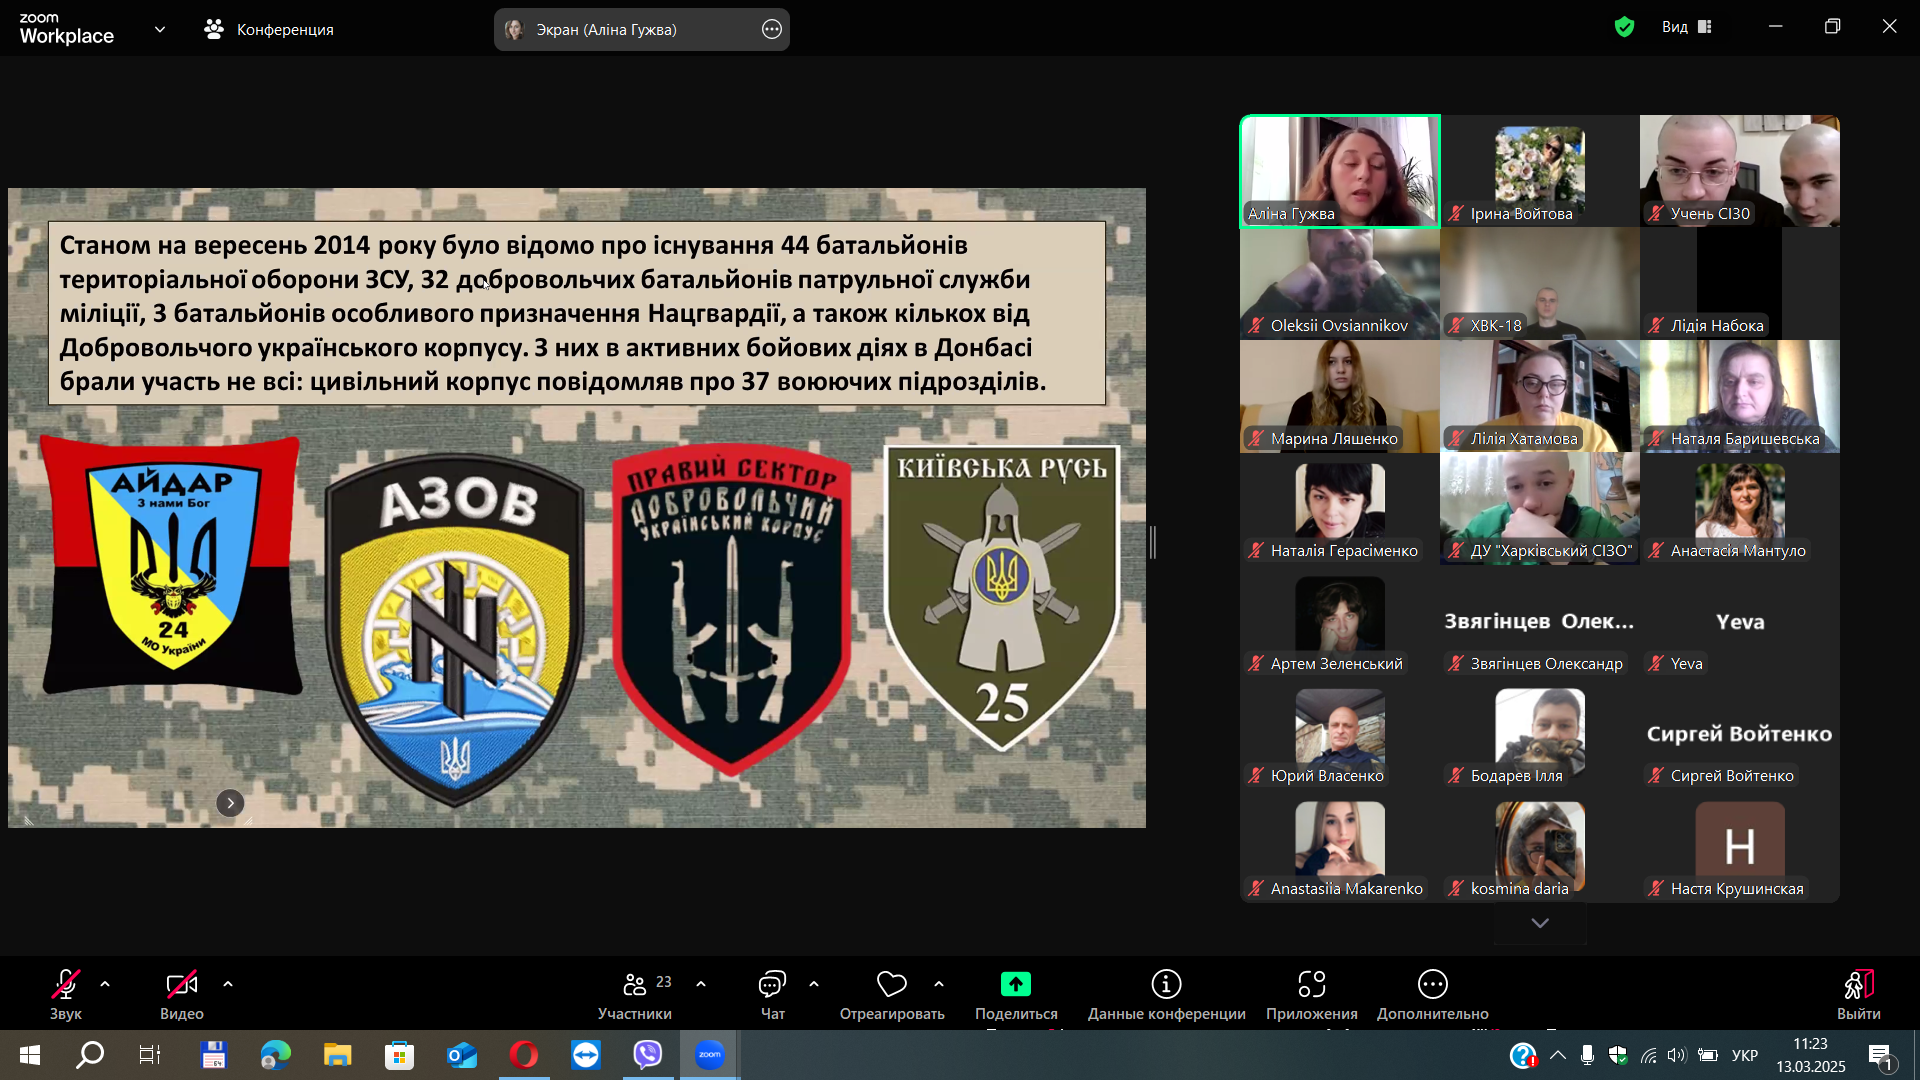Screen dimensions: 1920x1080
Task: Open Task View on the taskbar
Action: click(150, 1055)
